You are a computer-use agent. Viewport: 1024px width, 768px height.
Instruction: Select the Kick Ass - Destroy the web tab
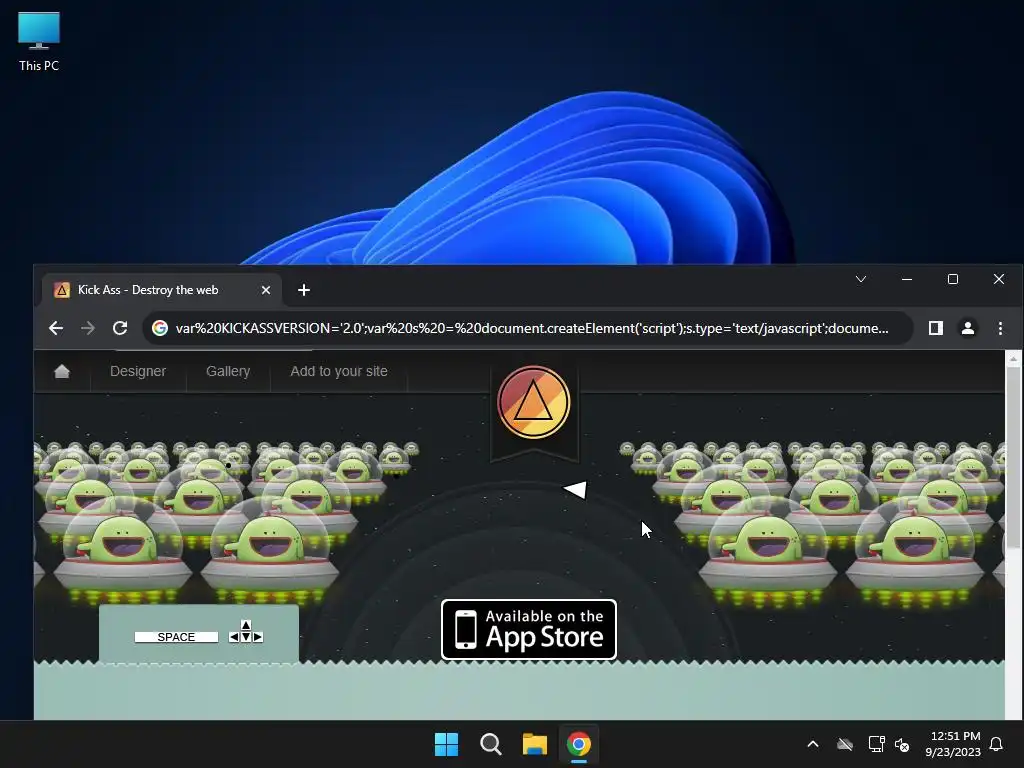tap(162, 290)
